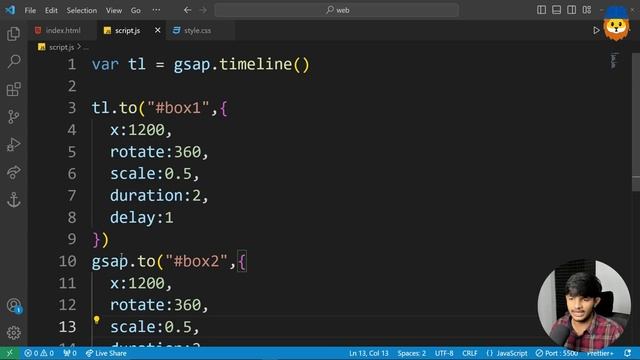This screenshot has height=360, width=640.
Task: Click the VS Code logo icon
Action: [10, 10]
